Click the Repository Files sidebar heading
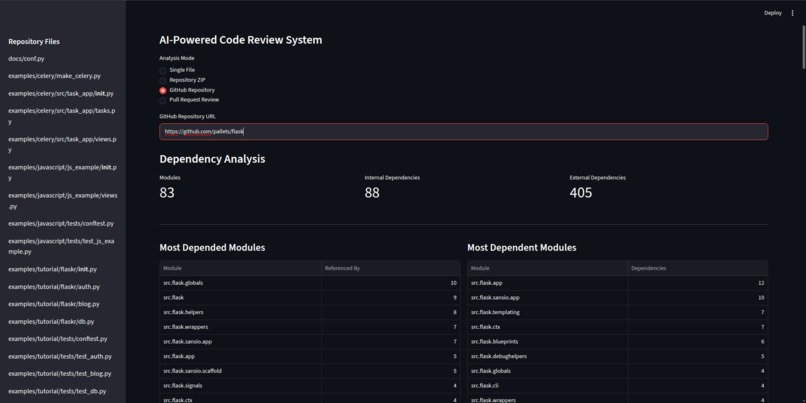The width and height of the screenshot is (806, 403). (x=34, y=42)
